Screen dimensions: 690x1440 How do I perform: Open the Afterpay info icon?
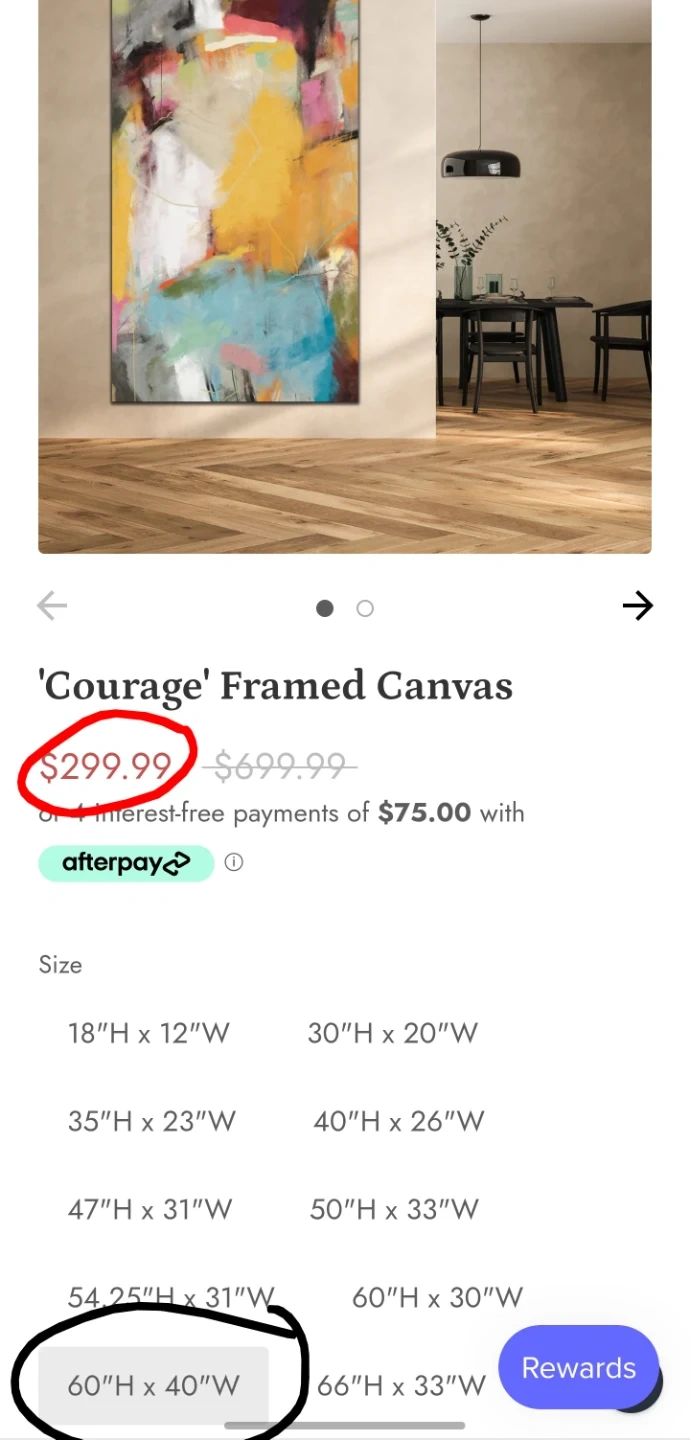click(234, 863)
